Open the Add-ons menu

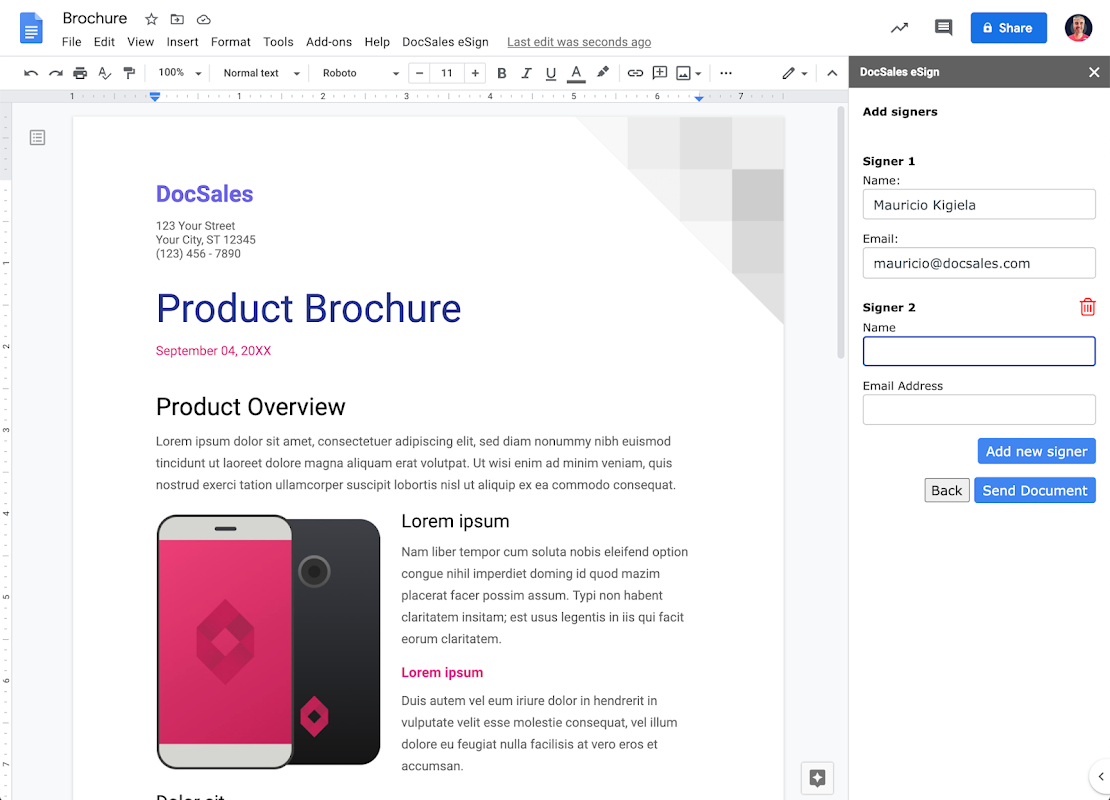coord(328,42)
